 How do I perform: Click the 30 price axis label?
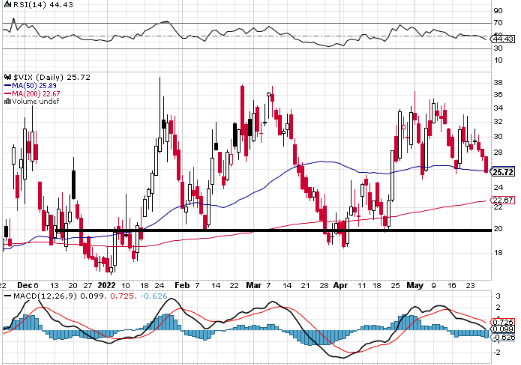498,137
